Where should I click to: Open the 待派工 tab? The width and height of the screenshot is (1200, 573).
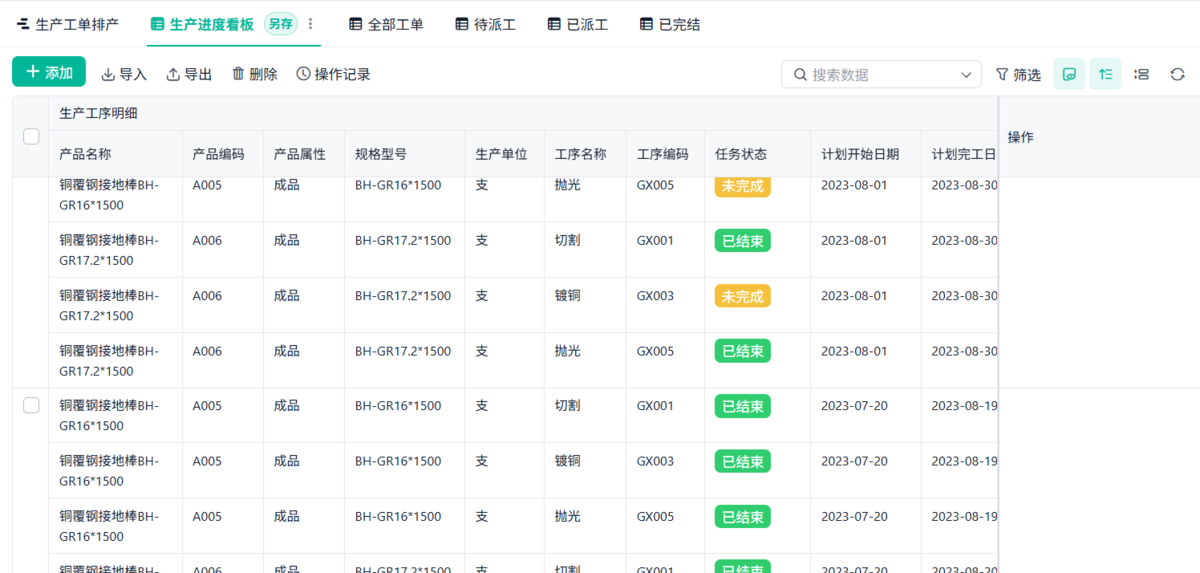[x=485, y=24]
